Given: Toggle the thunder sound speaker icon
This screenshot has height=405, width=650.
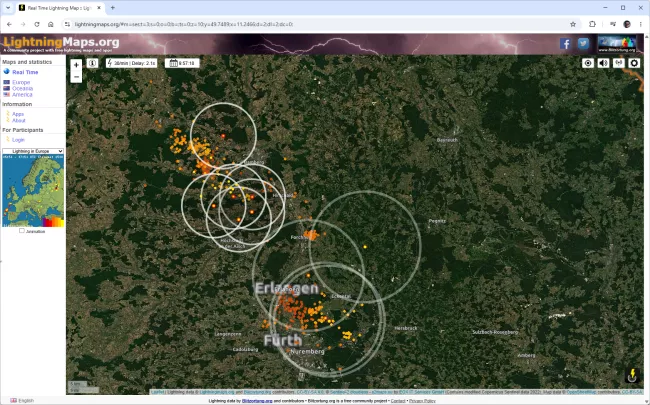Looking at the screenshot, I should [603, 63].
